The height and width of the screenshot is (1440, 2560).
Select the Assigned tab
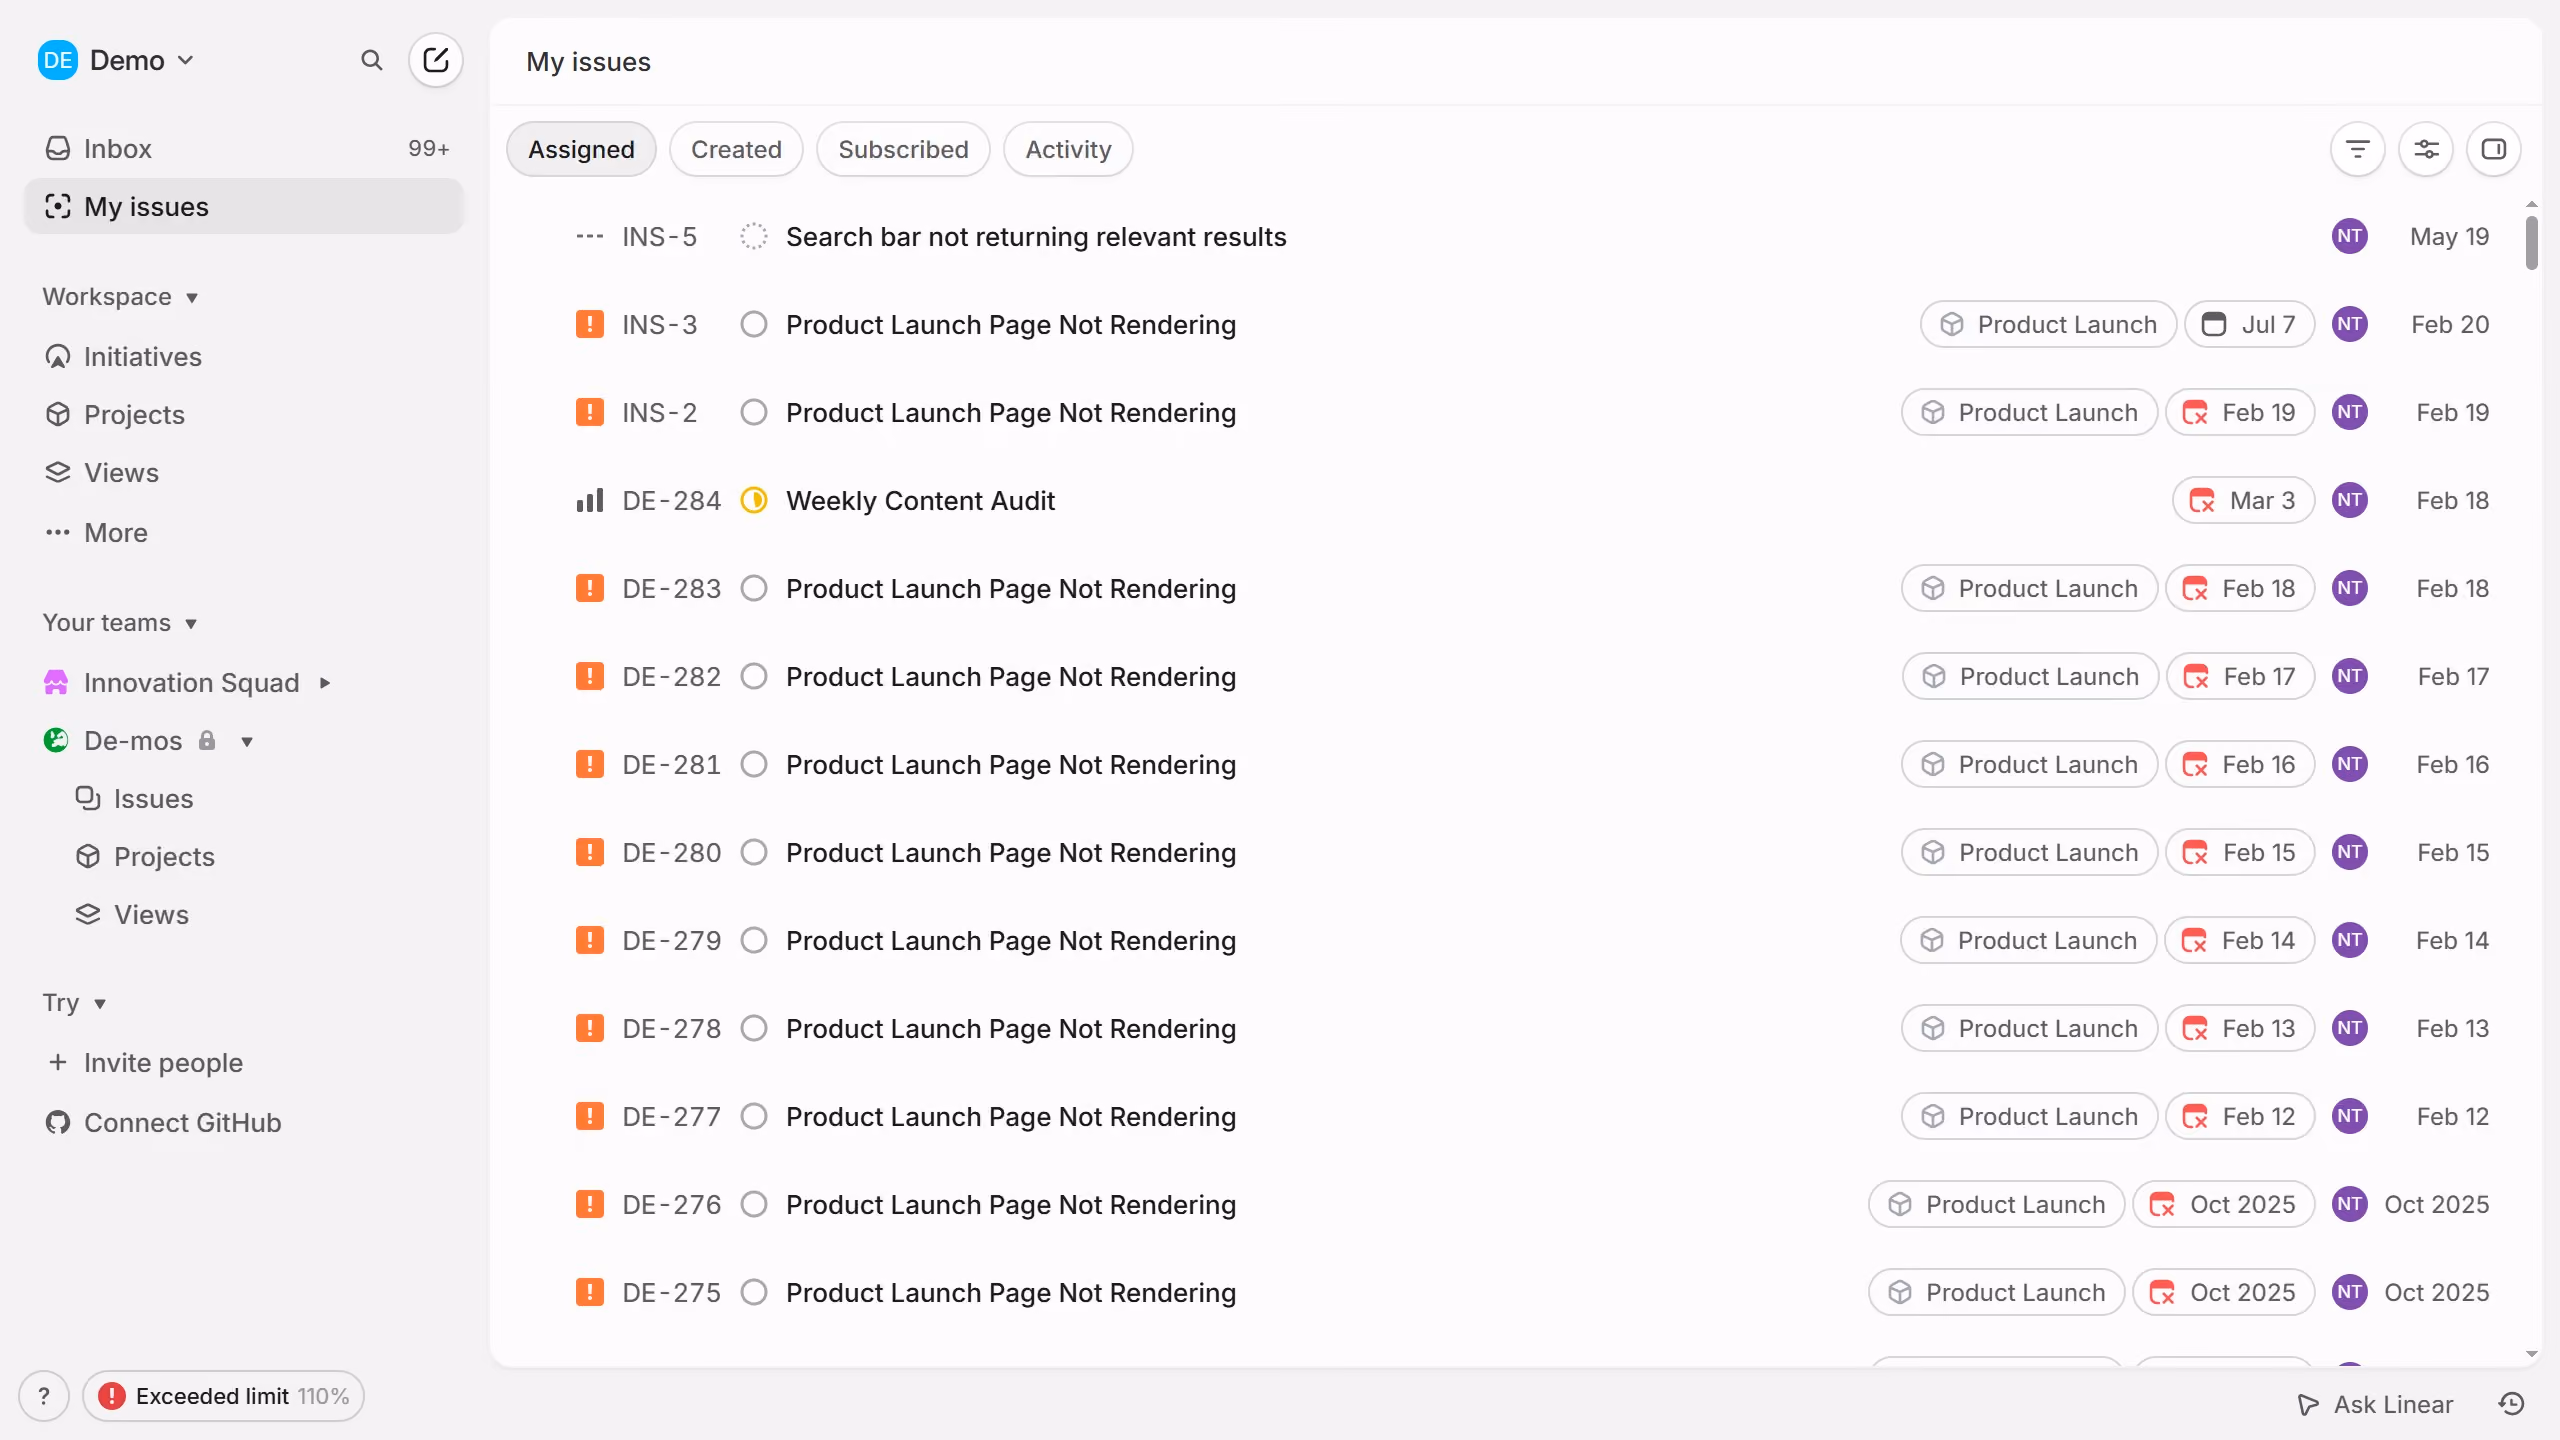(x=581, y=149)
